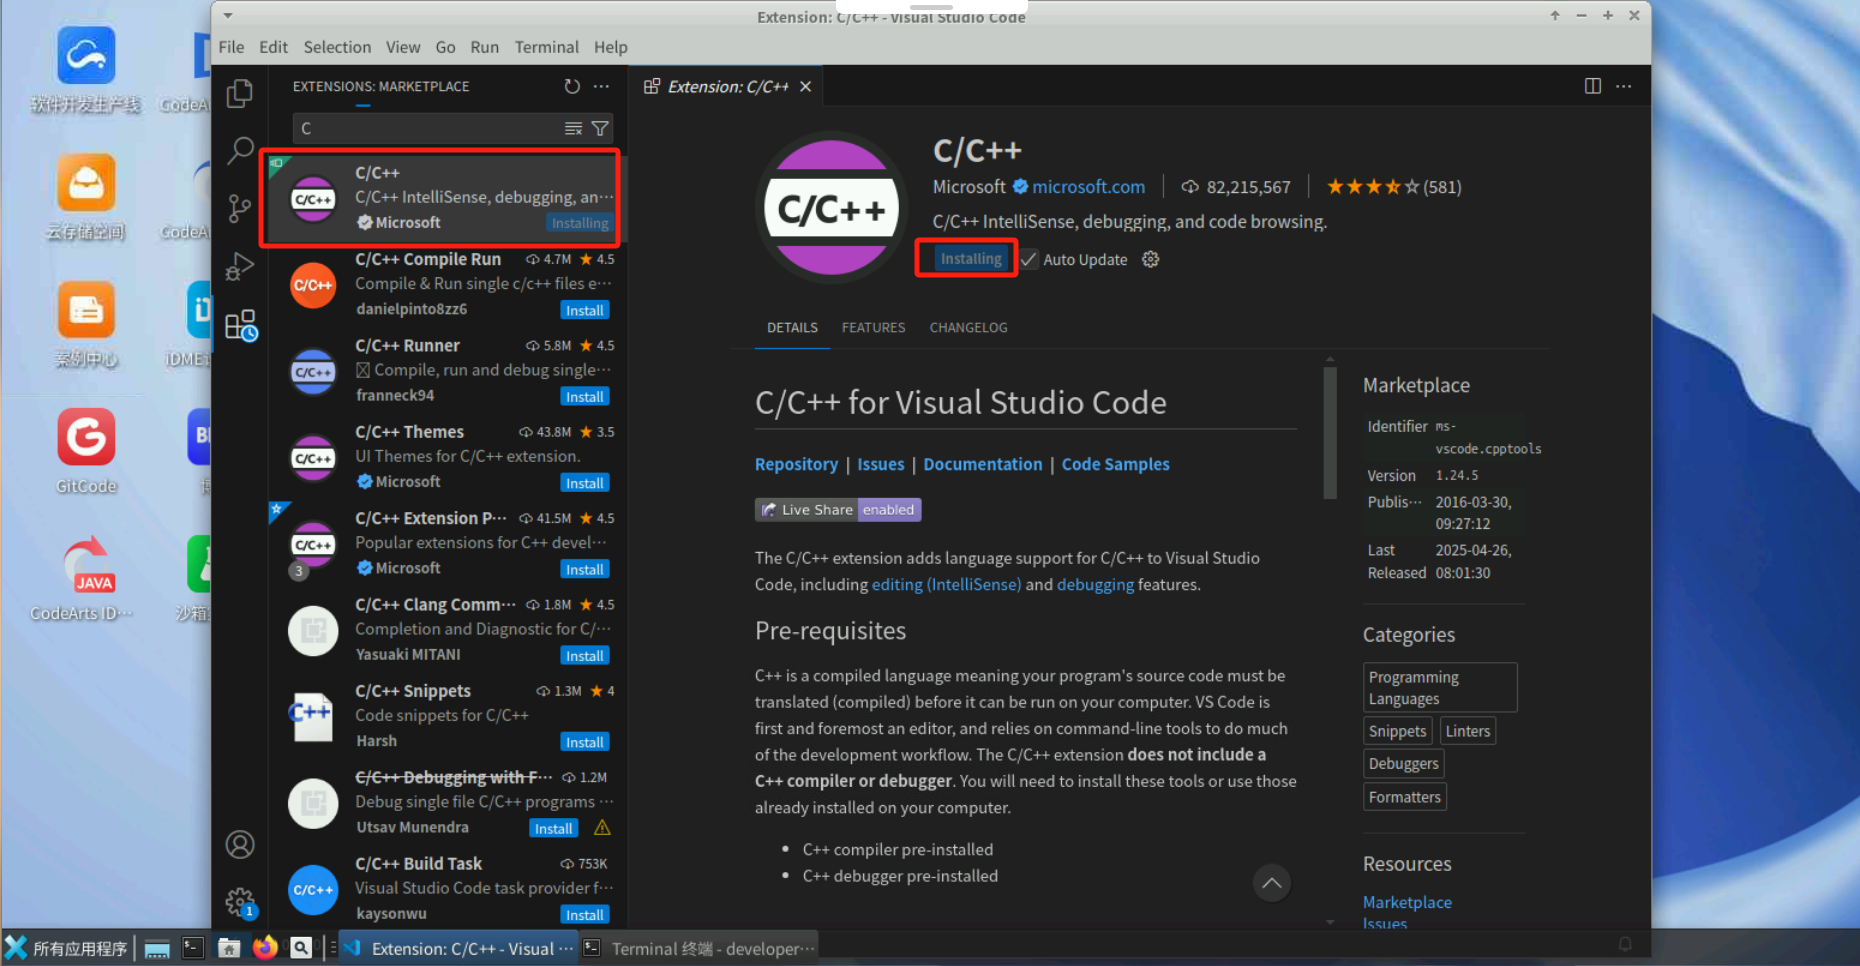Open more actions in Extensions sidebar header
This screenshot has height=966, width=1860.
pos(601,86)
